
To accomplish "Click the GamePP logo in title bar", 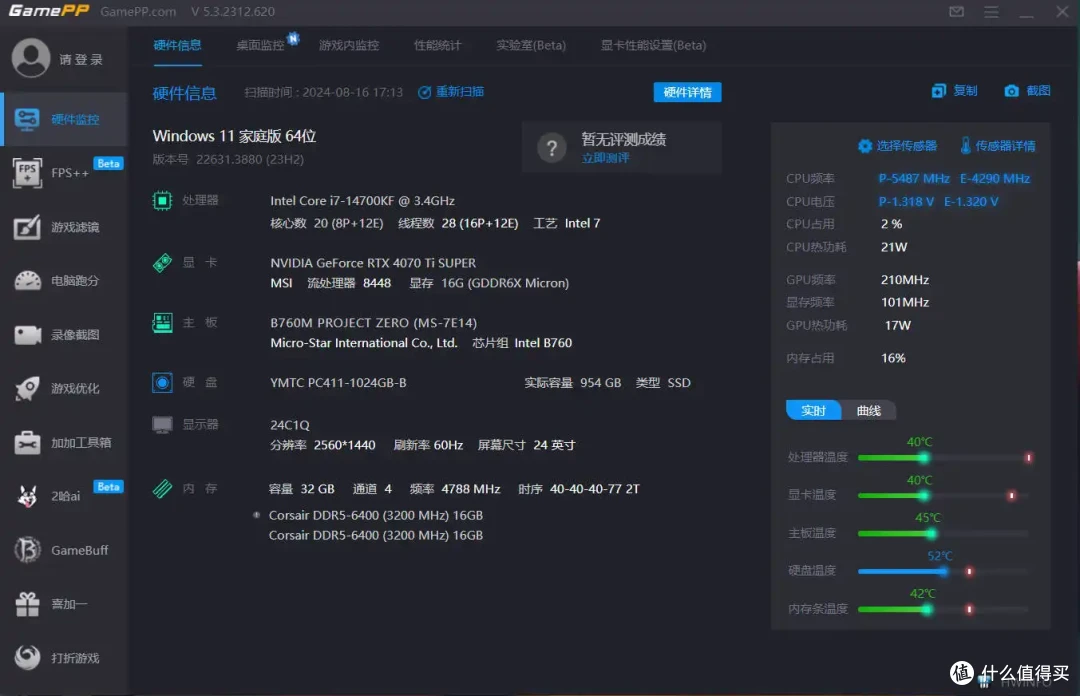I will 49,11.
